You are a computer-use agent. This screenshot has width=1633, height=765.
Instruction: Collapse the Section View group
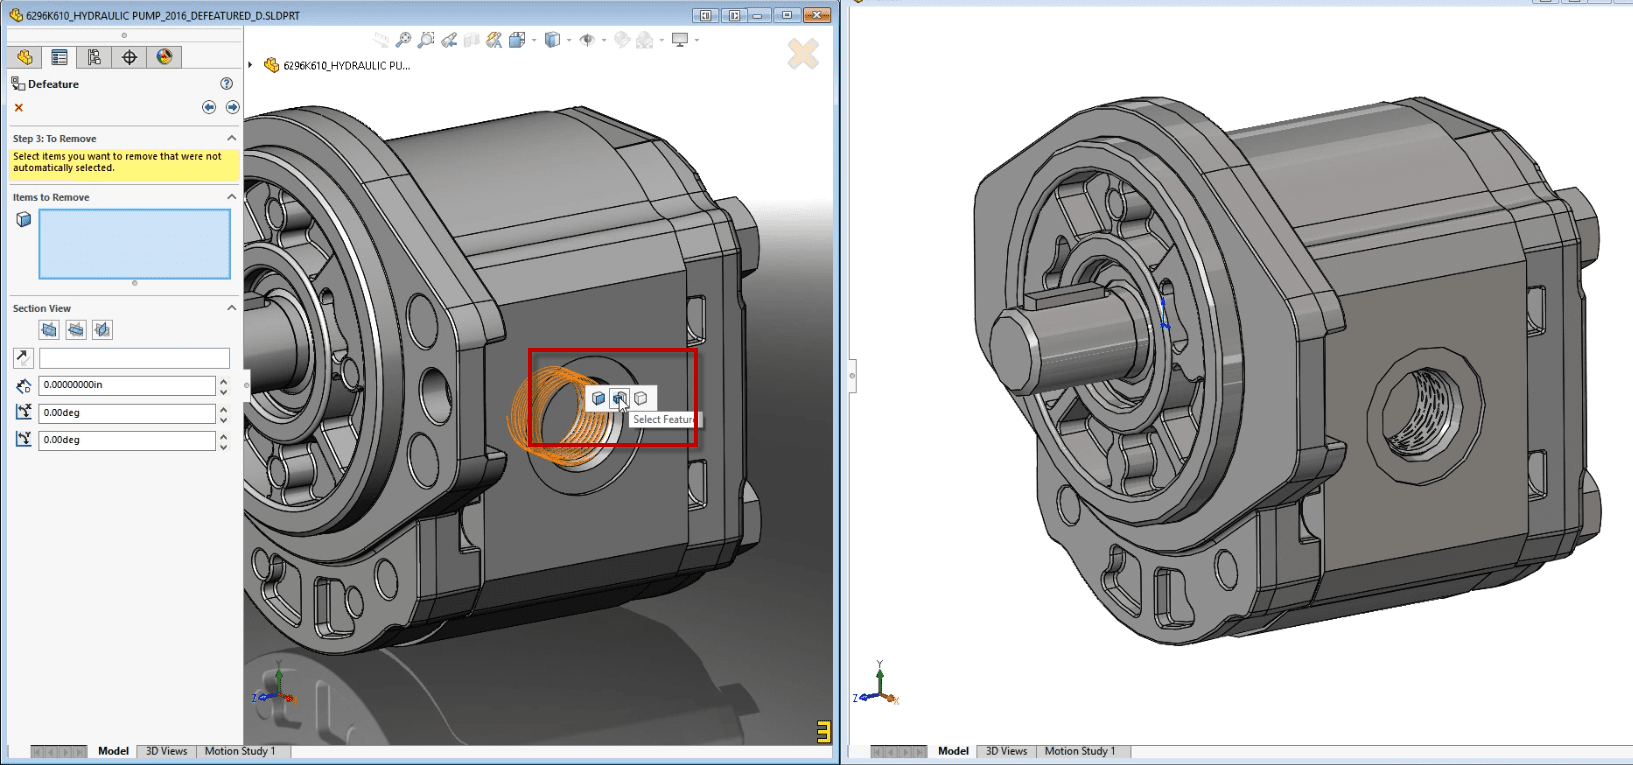(231, 308)
